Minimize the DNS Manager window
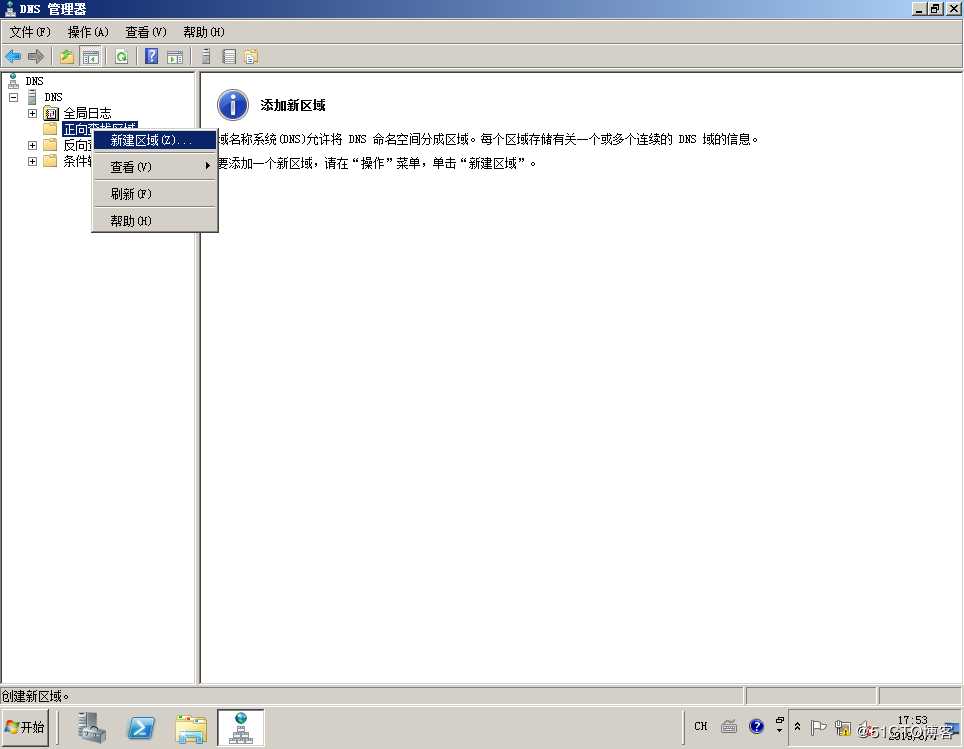 (920, 9)
